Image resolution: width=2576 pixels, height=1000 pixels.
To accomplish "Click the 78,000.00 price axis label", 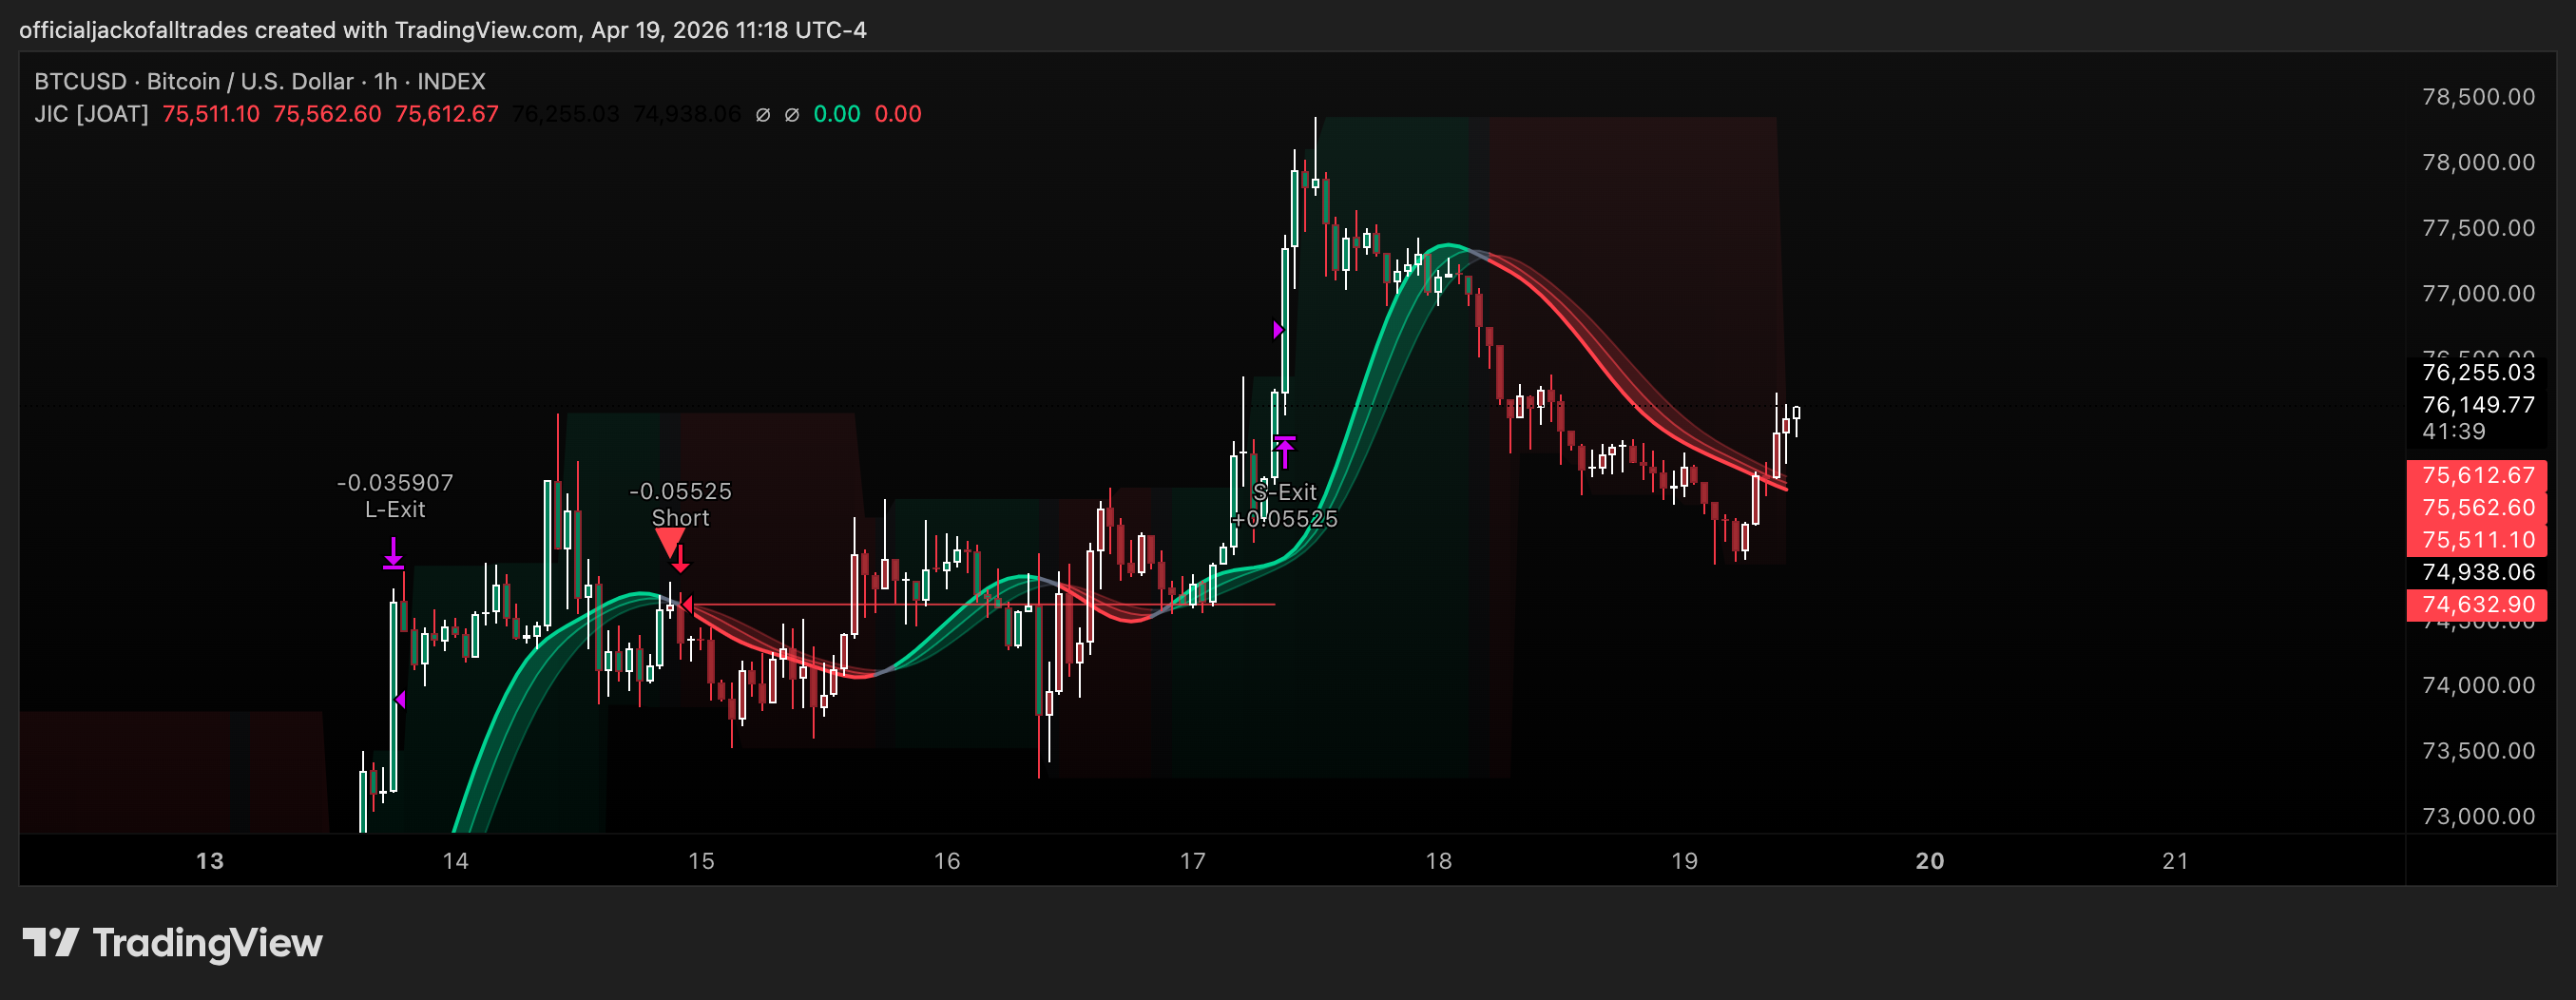I will (x=2479, y=162).
